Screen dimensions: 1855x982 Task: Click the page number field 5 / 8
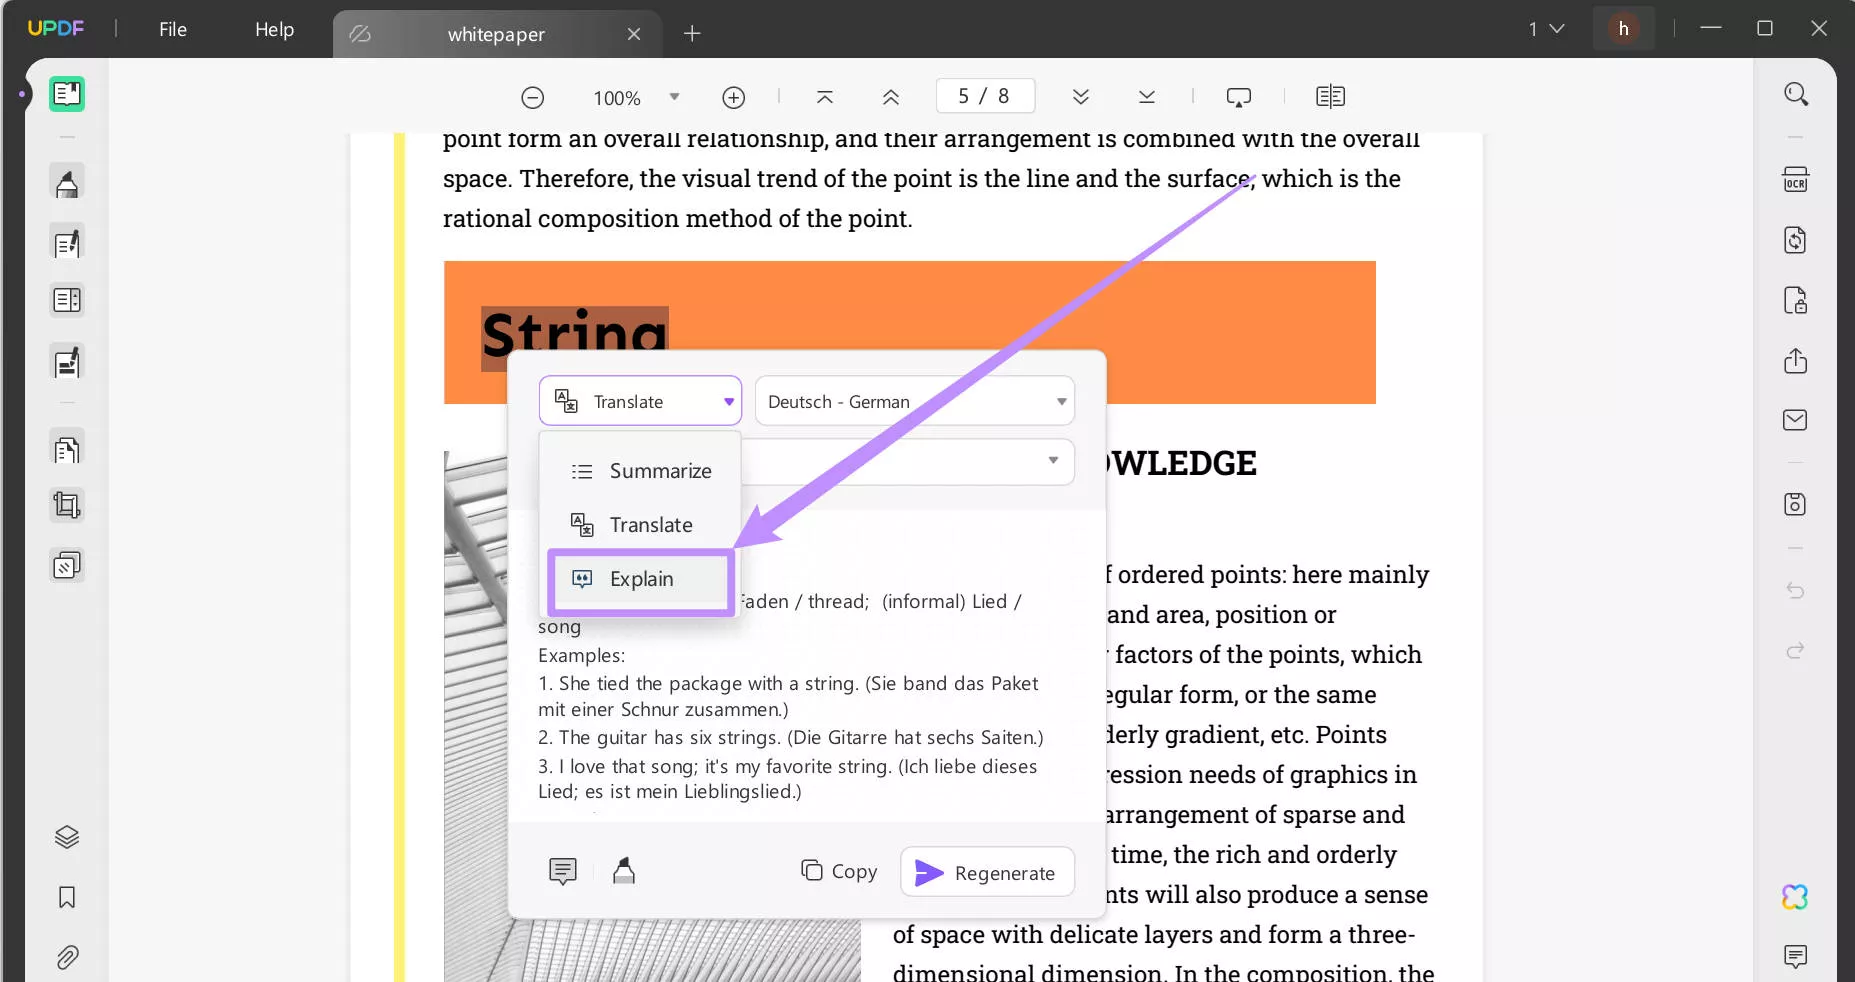(985, 96)
